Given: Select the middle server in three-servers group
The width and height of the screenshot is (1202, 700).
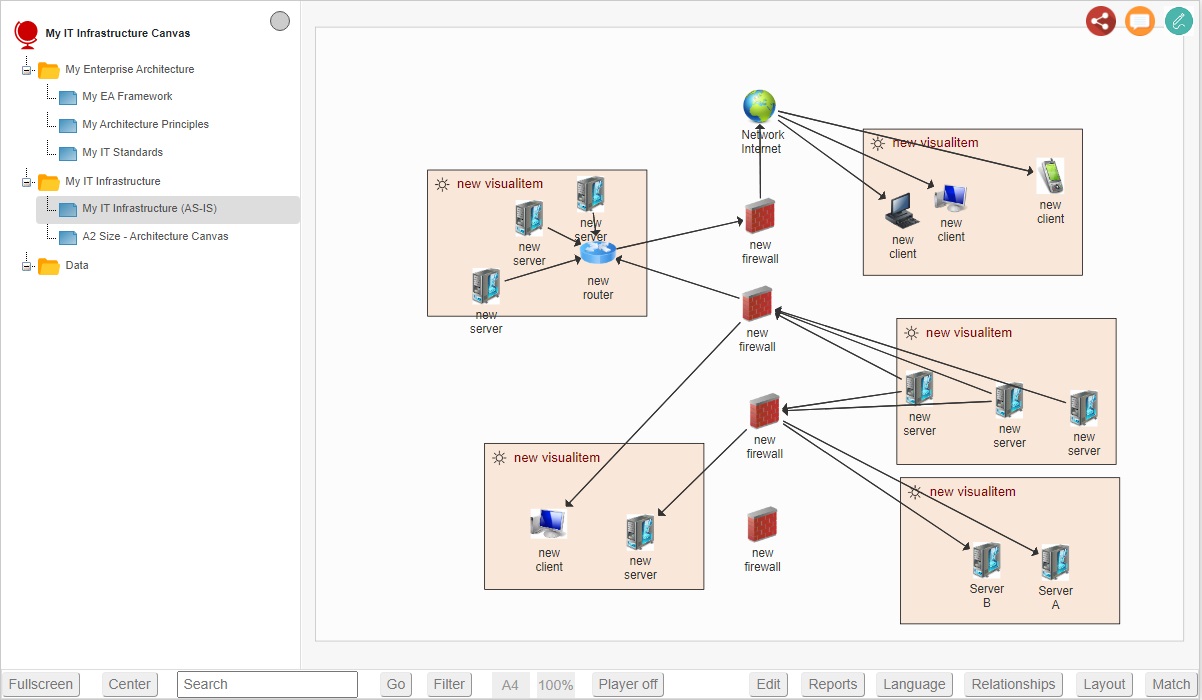Looking at the screenshot, I should tap(1009, 401).
